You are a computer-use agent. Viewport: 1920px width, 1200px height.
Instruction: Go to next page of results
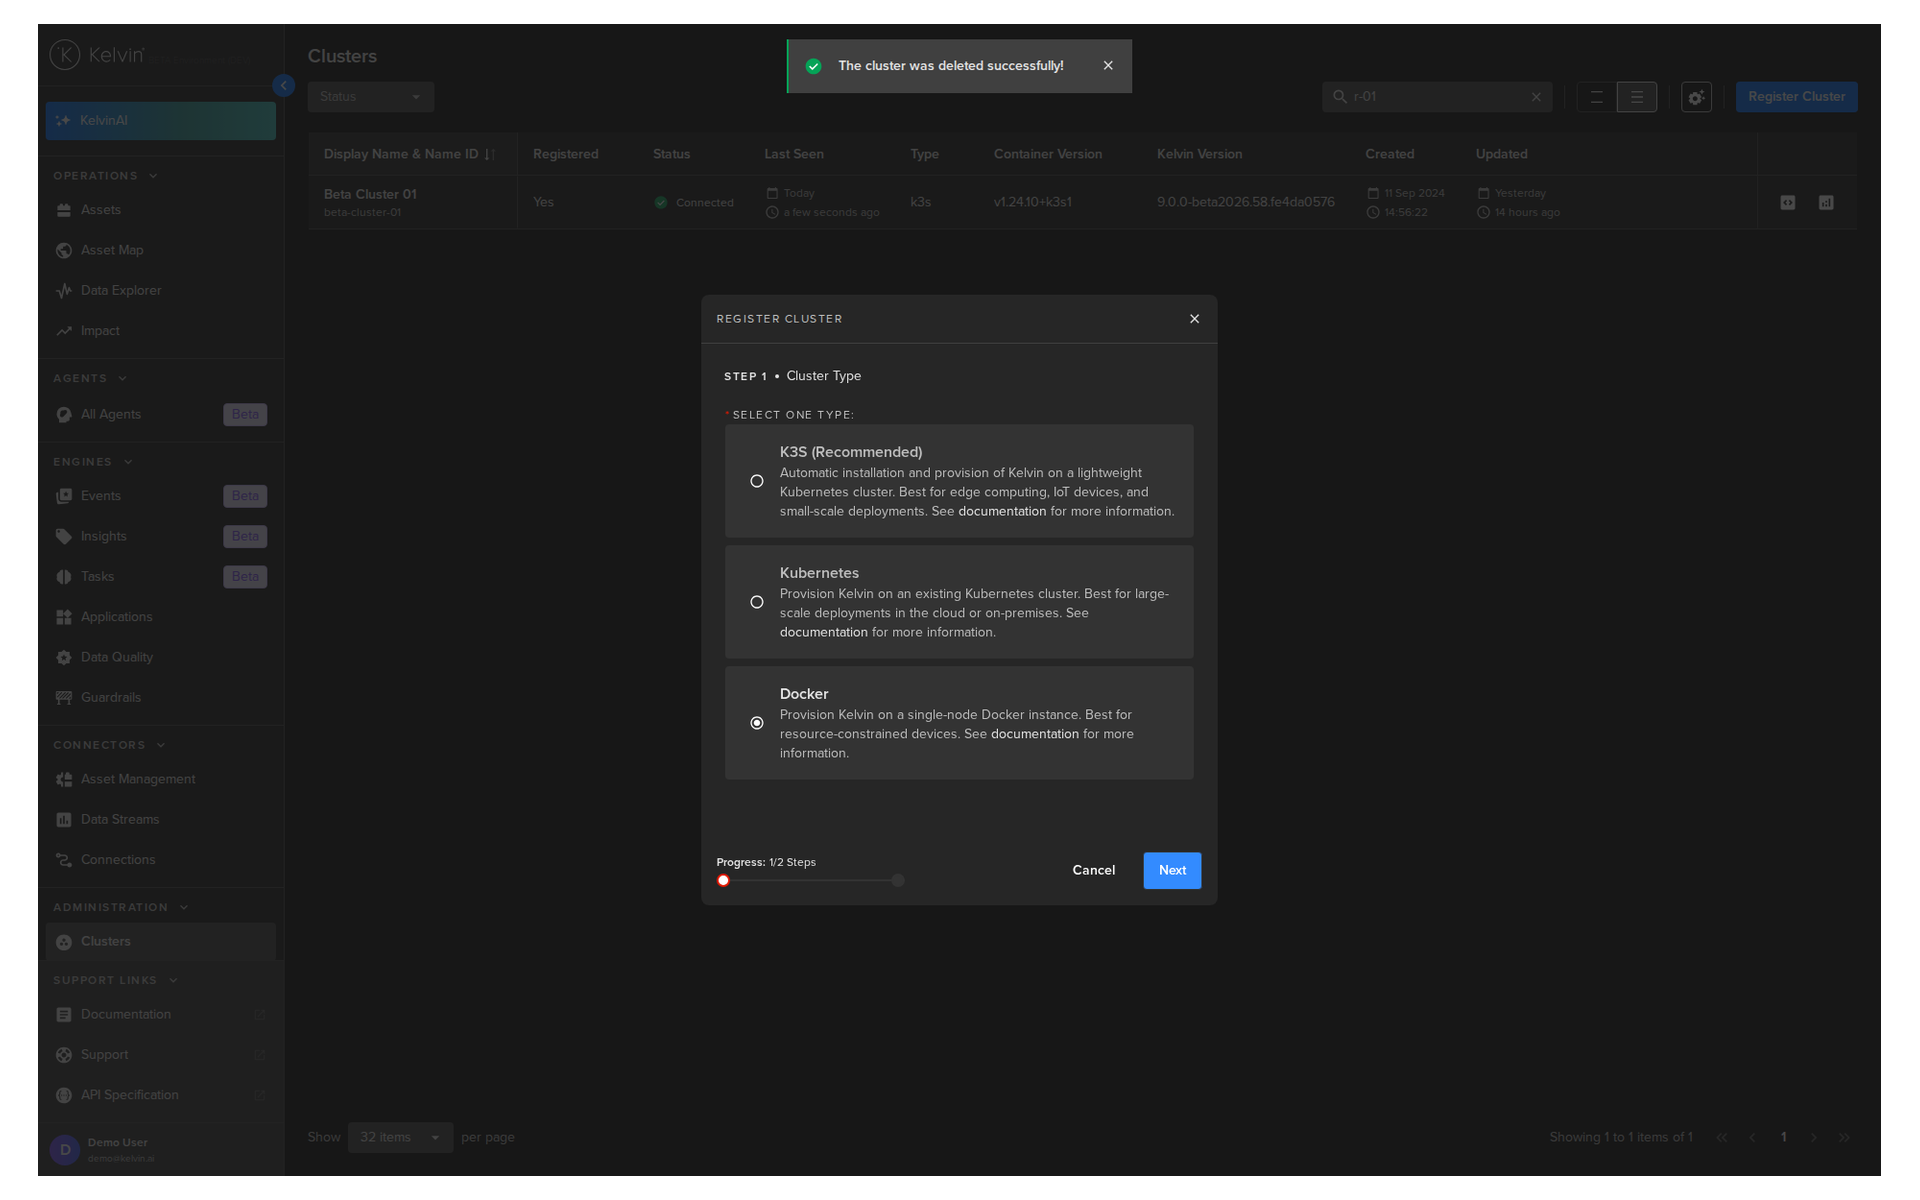click(1813, 1138)
